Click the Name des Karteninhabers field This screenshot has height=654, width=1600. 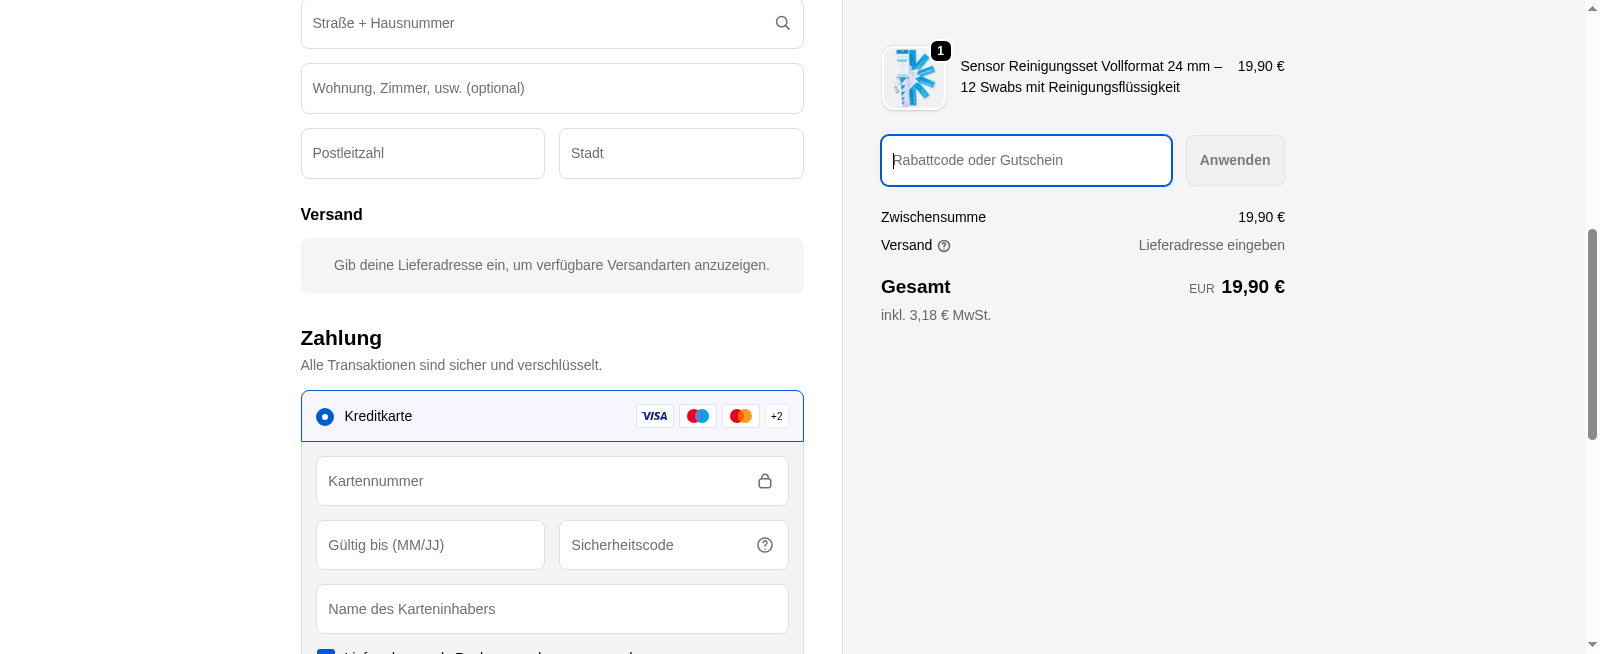tap(552, 609)
